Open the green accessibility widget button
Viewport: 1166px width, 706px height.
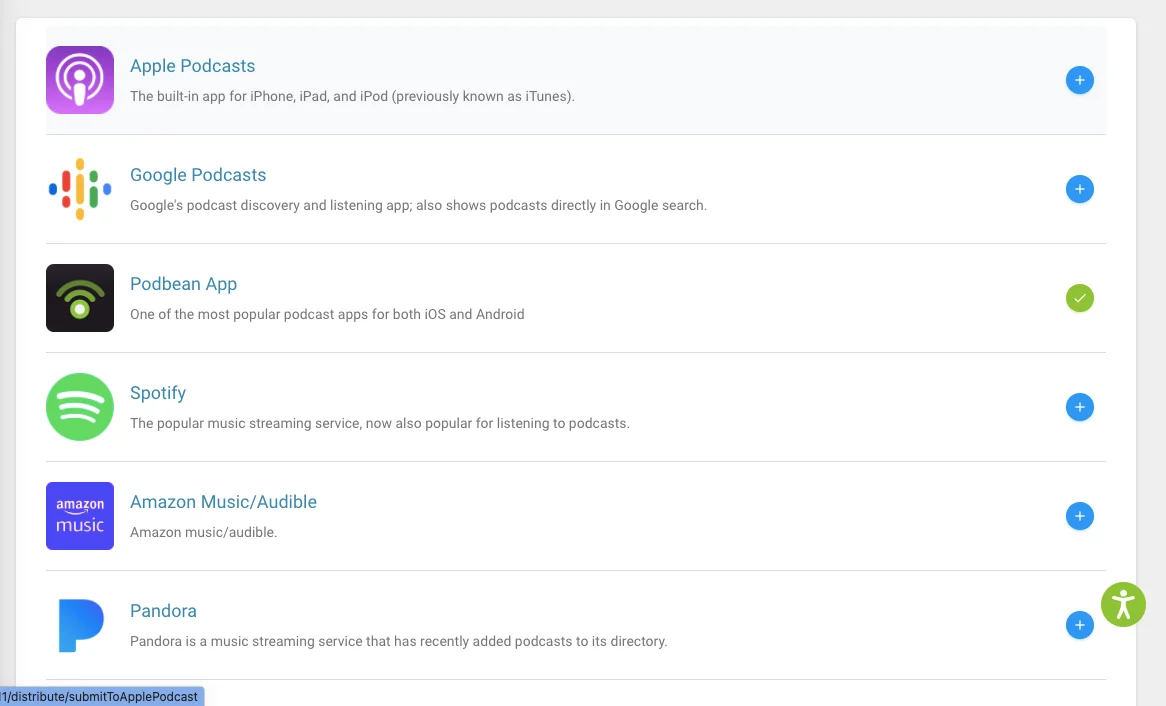(x=1123, y=604)
